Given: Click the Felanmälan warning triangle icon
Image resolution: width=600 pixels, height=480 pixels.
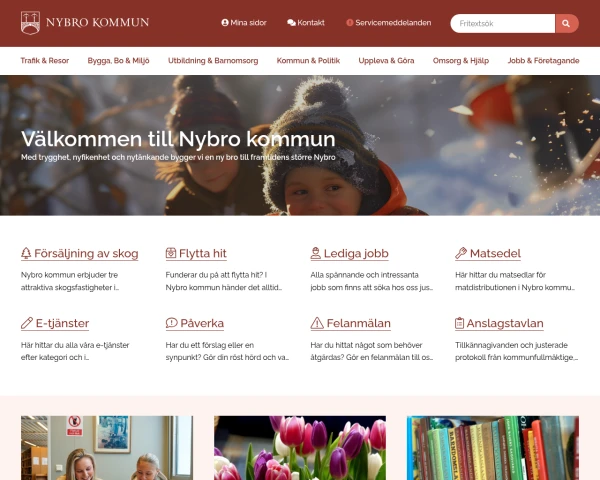Looking at the screenshot, I should [x=317, y=323].
